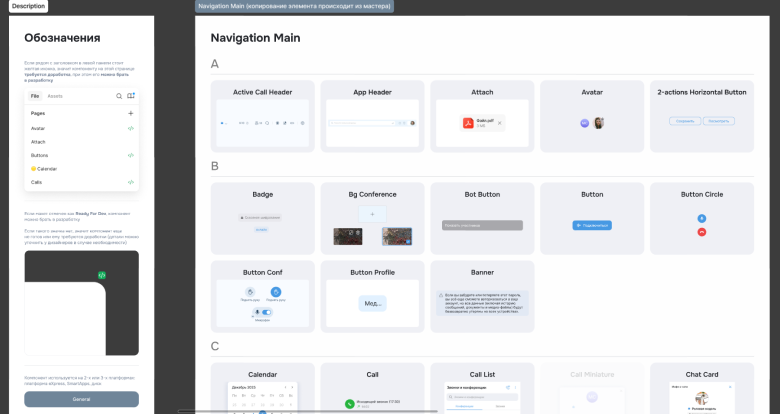Click the red PDF file icon in Attach
Screen dimensions: 780x414
(467, 123)
